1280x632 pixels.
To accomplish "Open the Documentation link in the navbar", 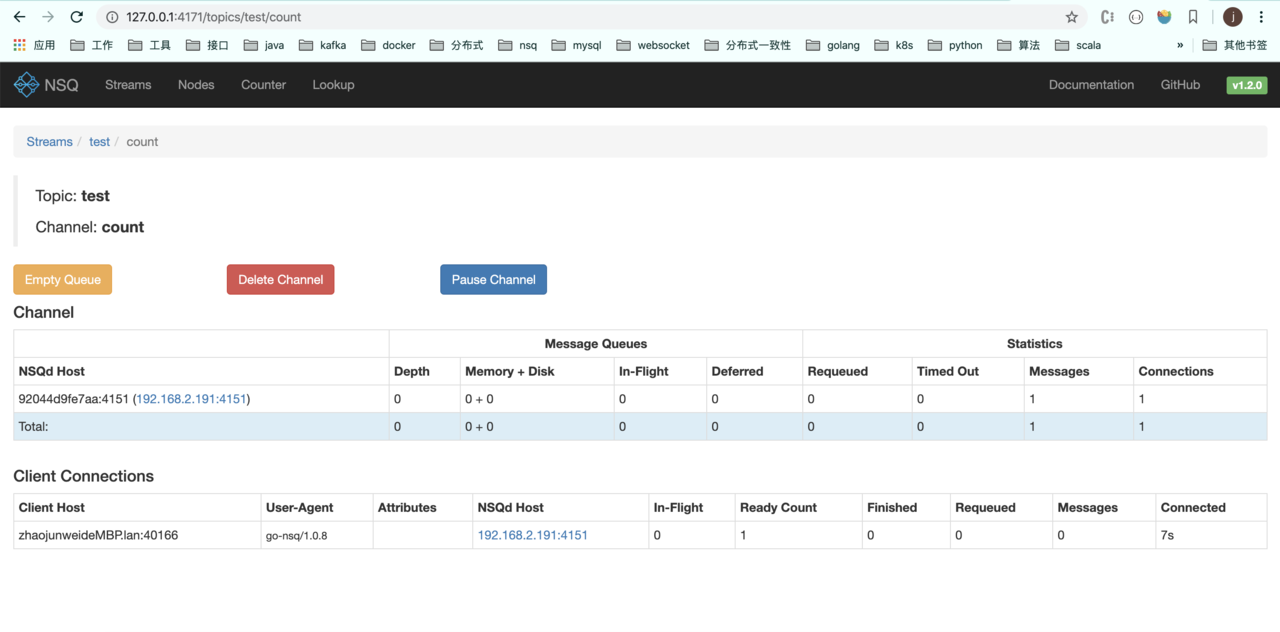I will (1091, 85).
